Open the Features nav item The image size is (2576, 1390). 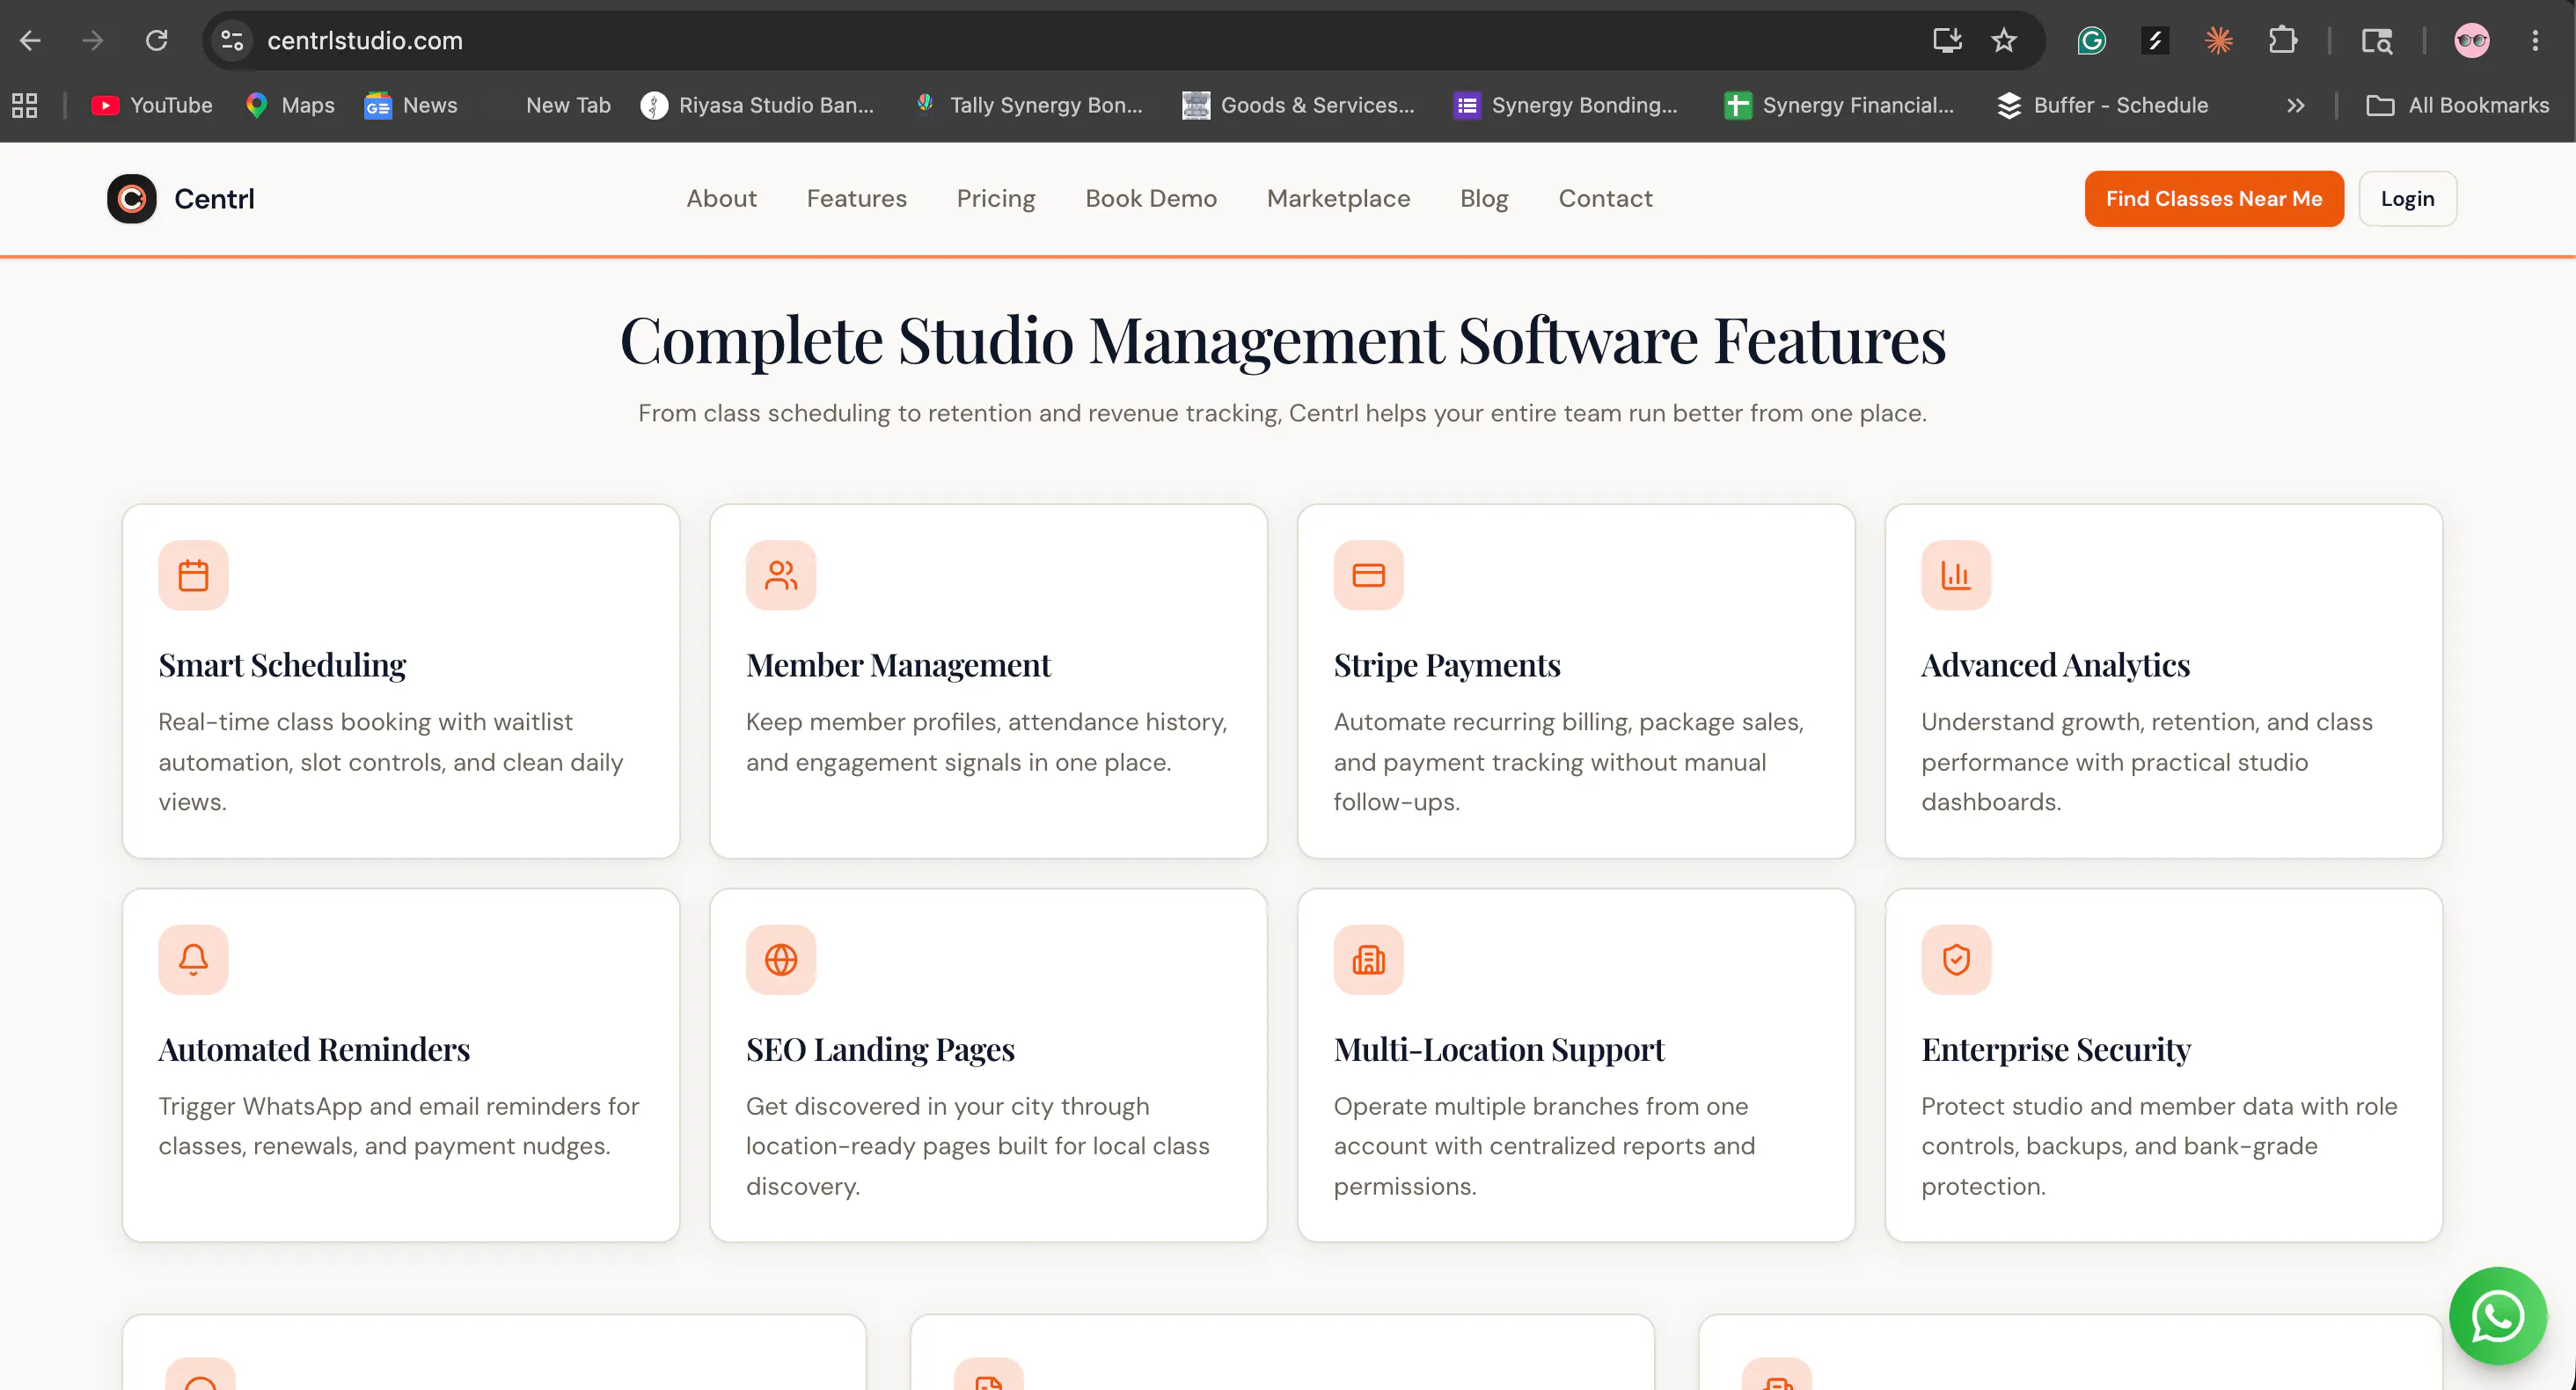point(856,198)
